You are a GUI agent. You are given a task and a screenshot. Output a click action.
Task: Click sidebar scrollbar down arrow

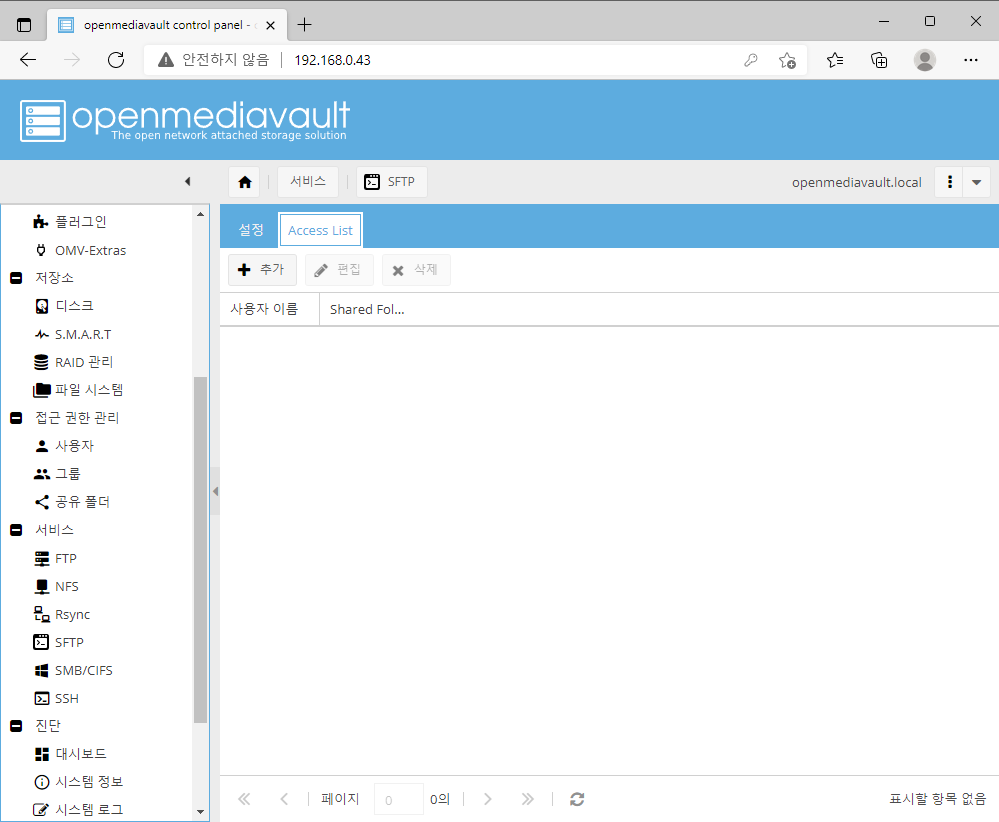(x=201, y=812)
